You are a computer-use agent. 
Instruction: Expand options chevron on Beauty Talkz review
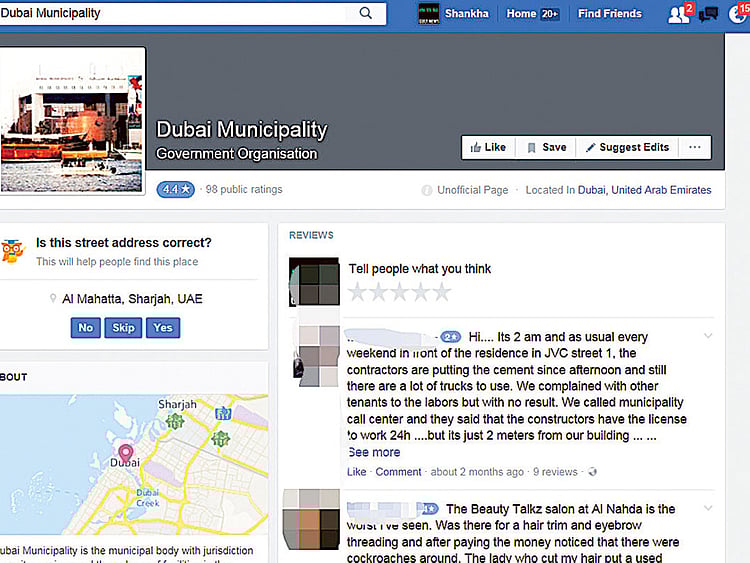pyautogui.click(x=708, y=508)
